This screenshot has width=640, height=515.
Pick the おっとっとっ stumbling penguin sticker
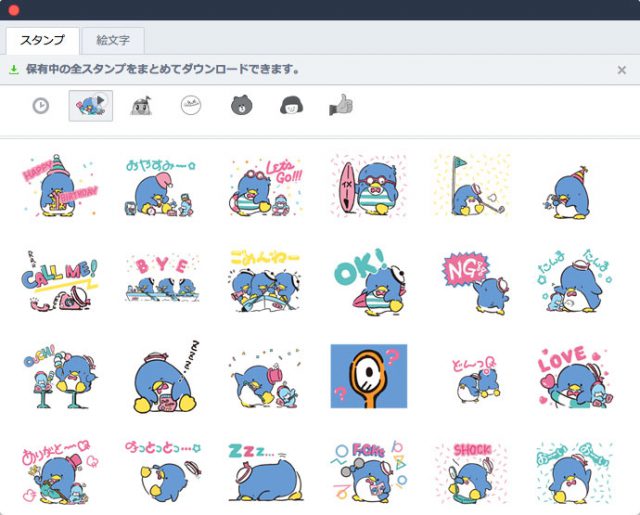[163, 472]
